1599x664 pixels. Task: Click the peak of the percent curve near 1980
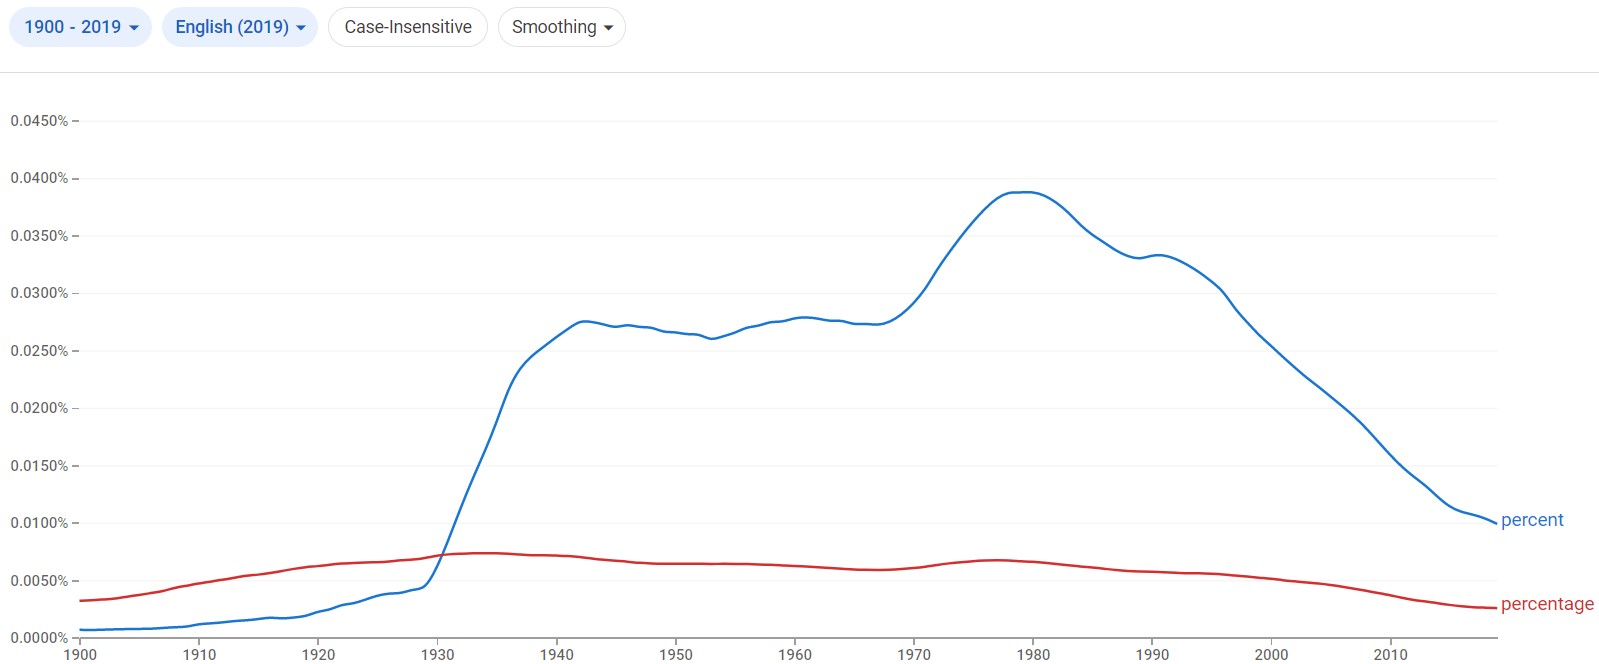coord(1018,192)
